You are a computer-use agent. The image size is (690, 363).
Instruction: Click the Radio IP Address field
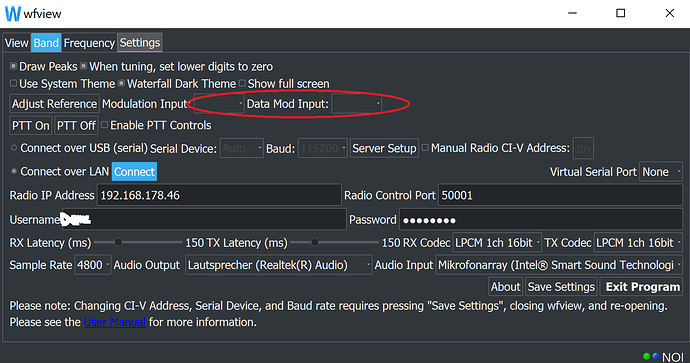coord(219,195)
